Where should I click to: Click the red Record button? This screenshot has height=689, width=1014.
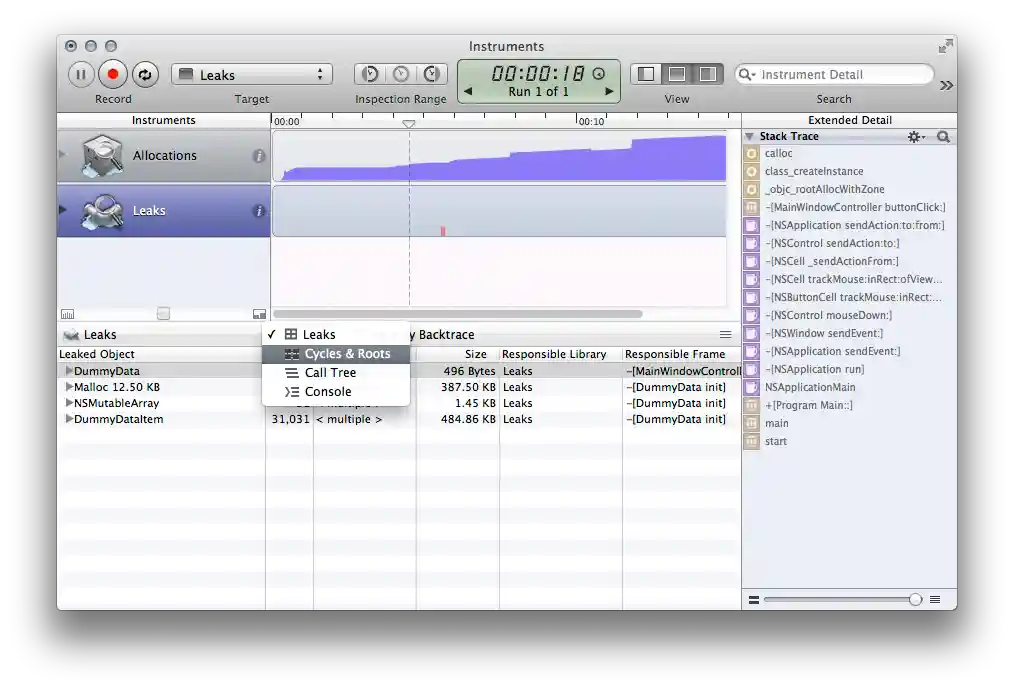point(113,75)
